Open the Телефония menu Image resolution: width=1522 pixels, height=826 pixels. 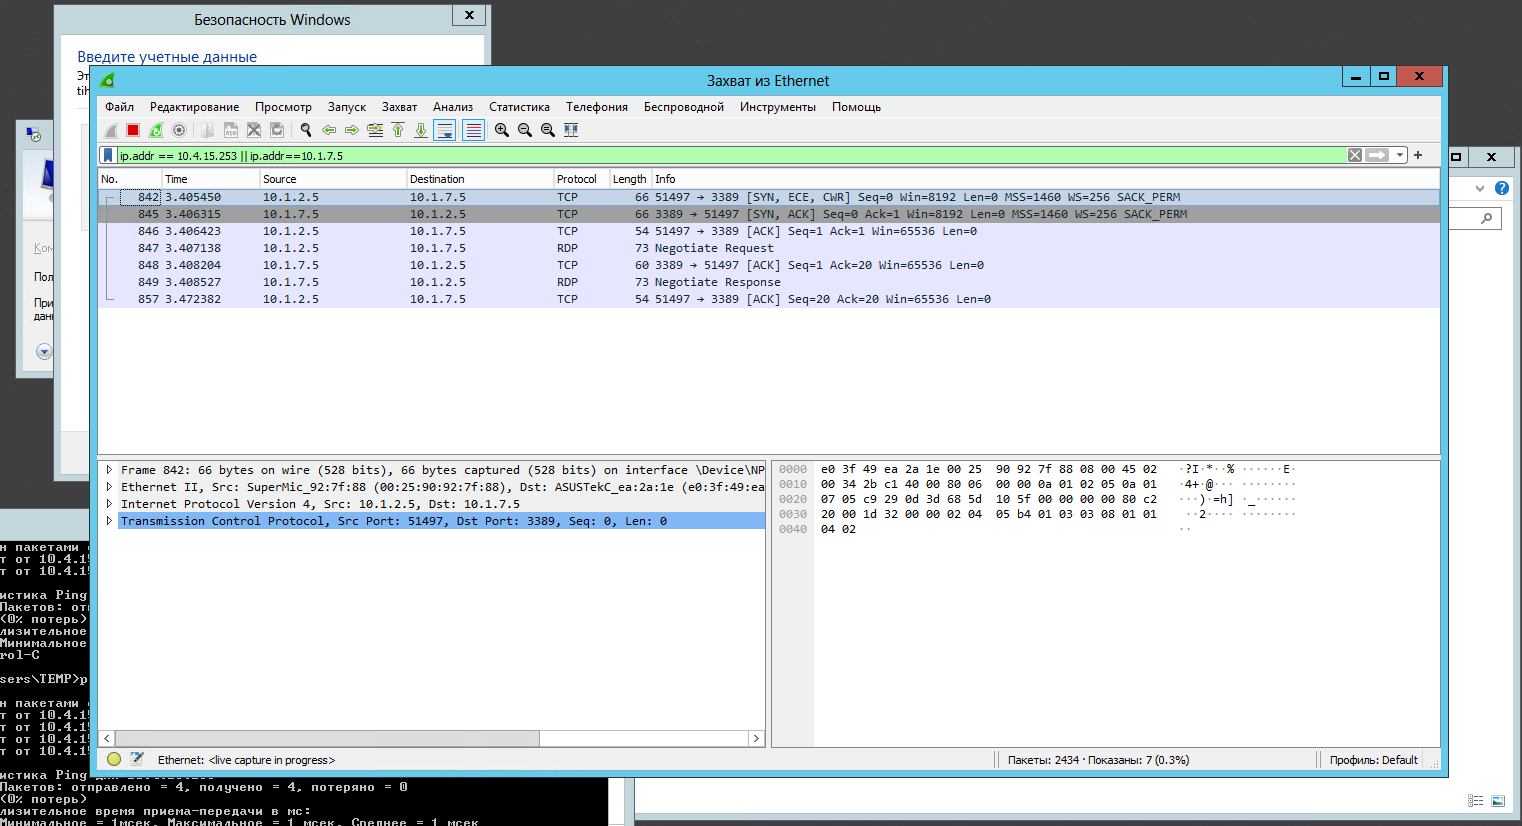(597, 107)
